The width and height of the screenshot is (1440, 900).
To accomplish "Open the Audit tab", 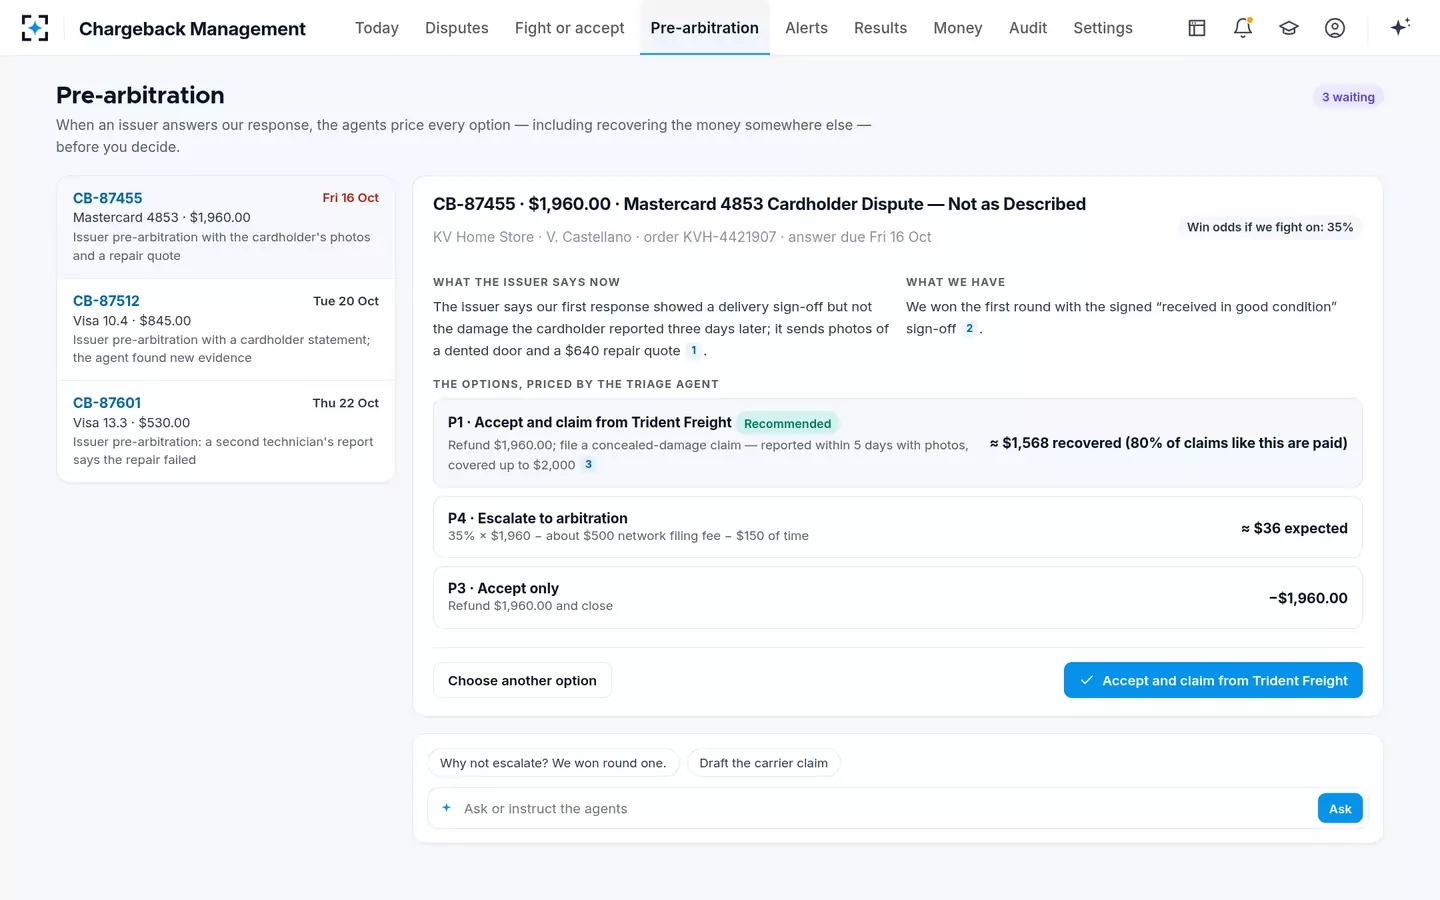I will (1028, 28).
